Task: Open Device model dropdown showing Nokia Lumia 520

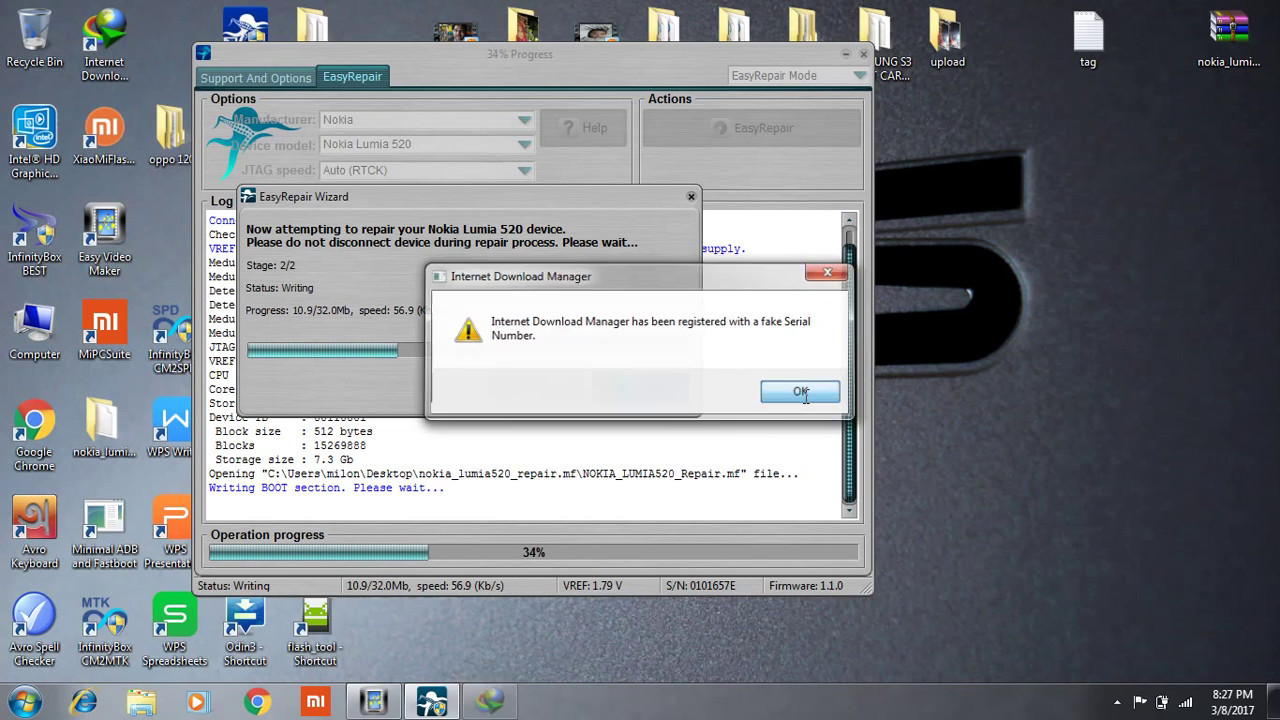Action: click(x=427, y=144)
